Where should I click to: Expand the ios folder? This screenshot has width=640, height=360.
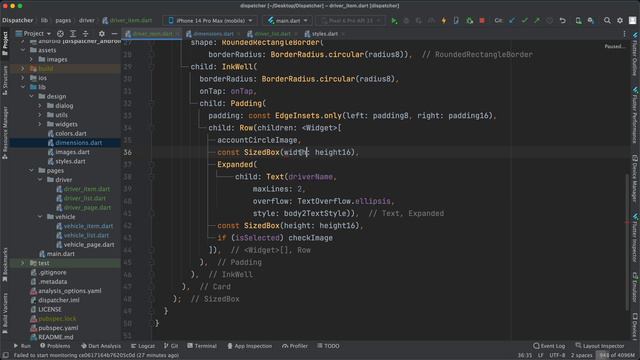(23, 78)
